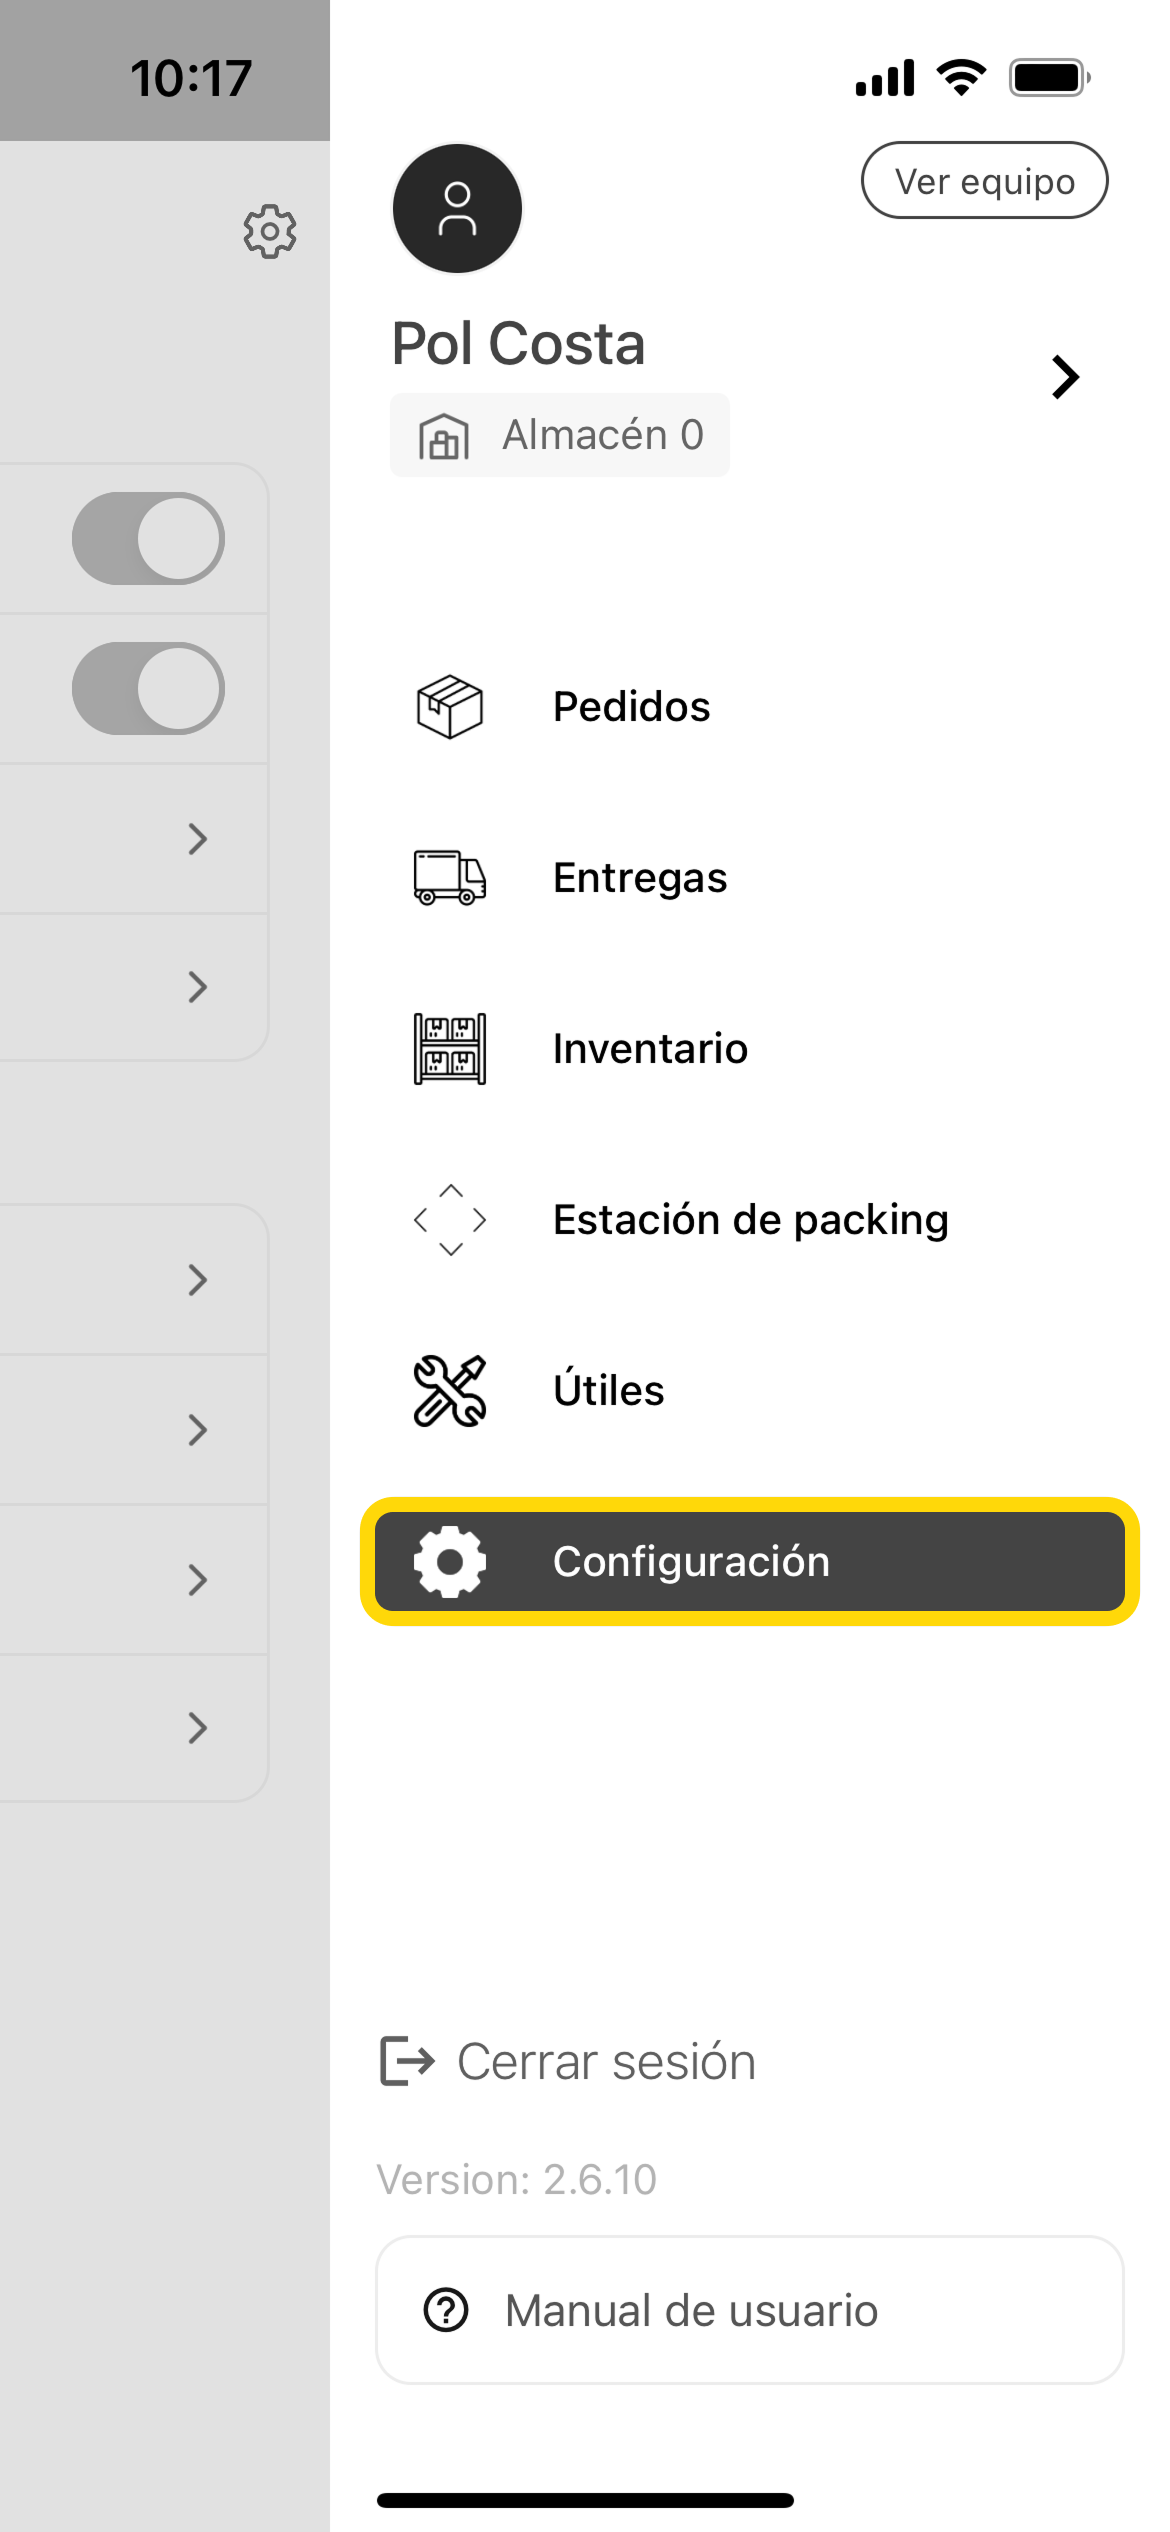Toggle the first switch in the left panel
This screenshot has width=1170, height=2532.
(146, 537)
